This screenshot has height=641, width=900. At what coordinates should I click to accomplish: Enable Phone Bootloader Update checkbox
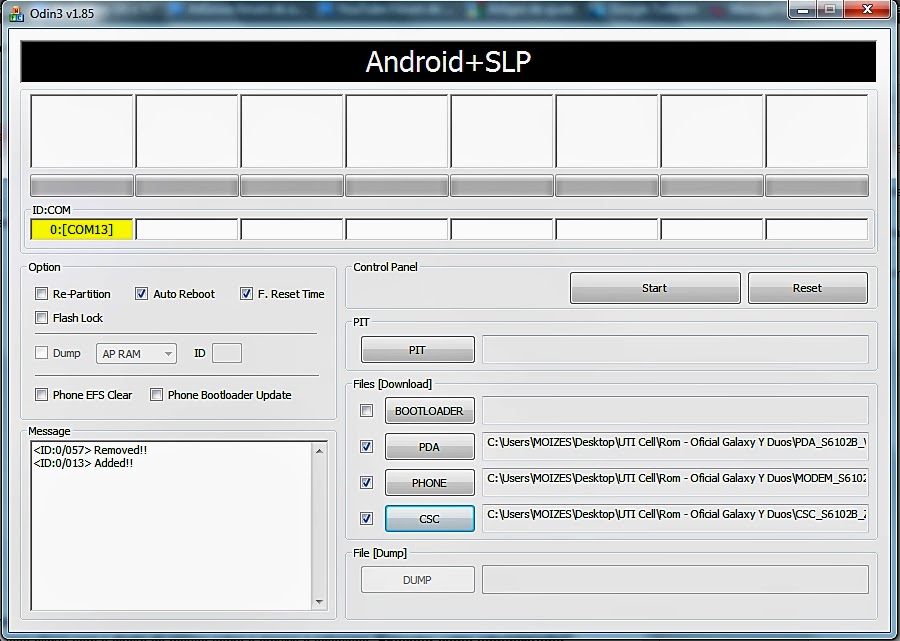click(156, 395)
